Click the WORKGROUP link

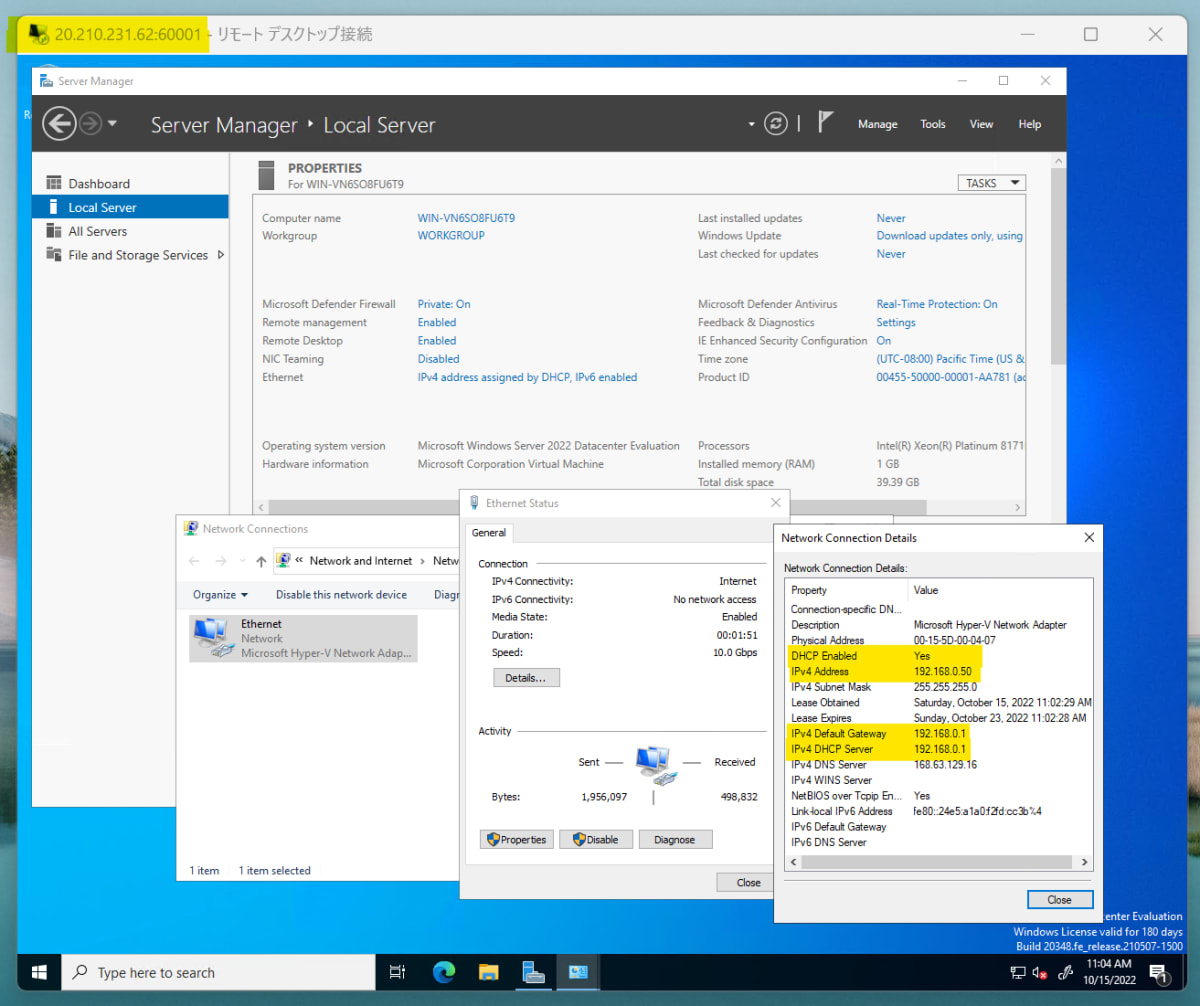[451, 236]
